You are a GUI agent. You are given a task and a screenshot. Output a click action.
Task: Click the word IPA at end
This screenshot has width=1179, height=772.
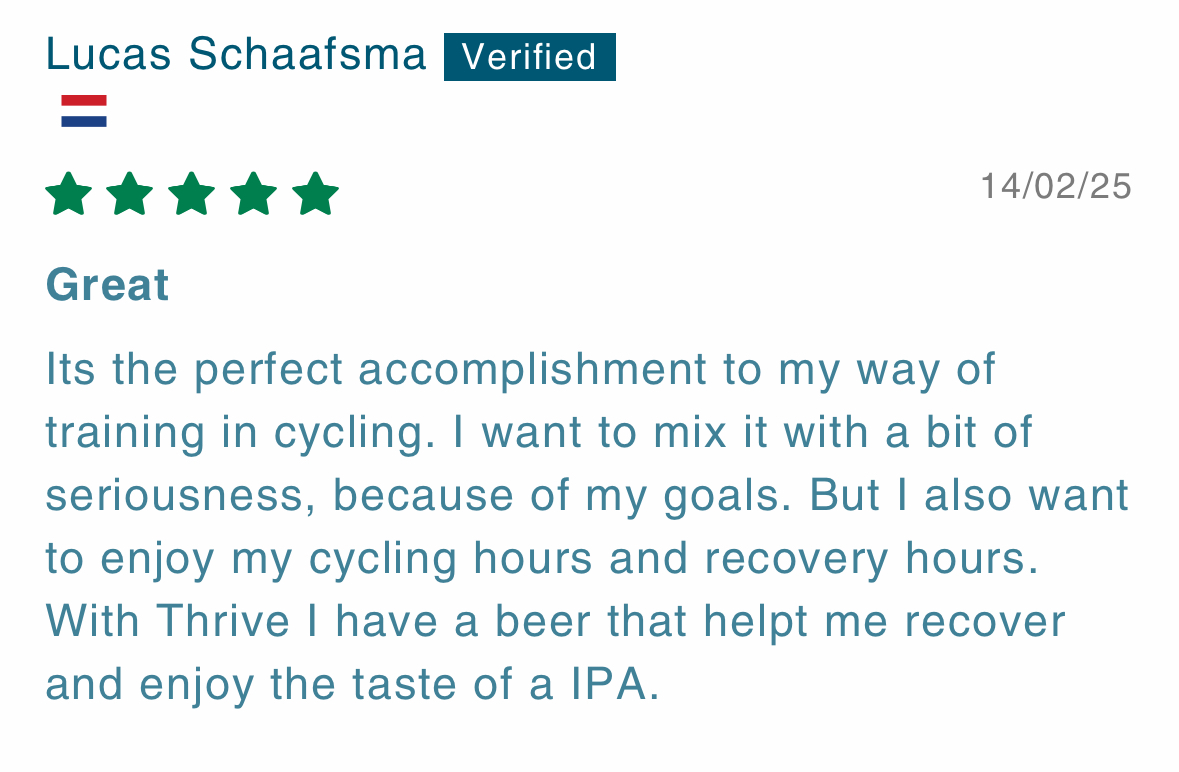[615, 685]
